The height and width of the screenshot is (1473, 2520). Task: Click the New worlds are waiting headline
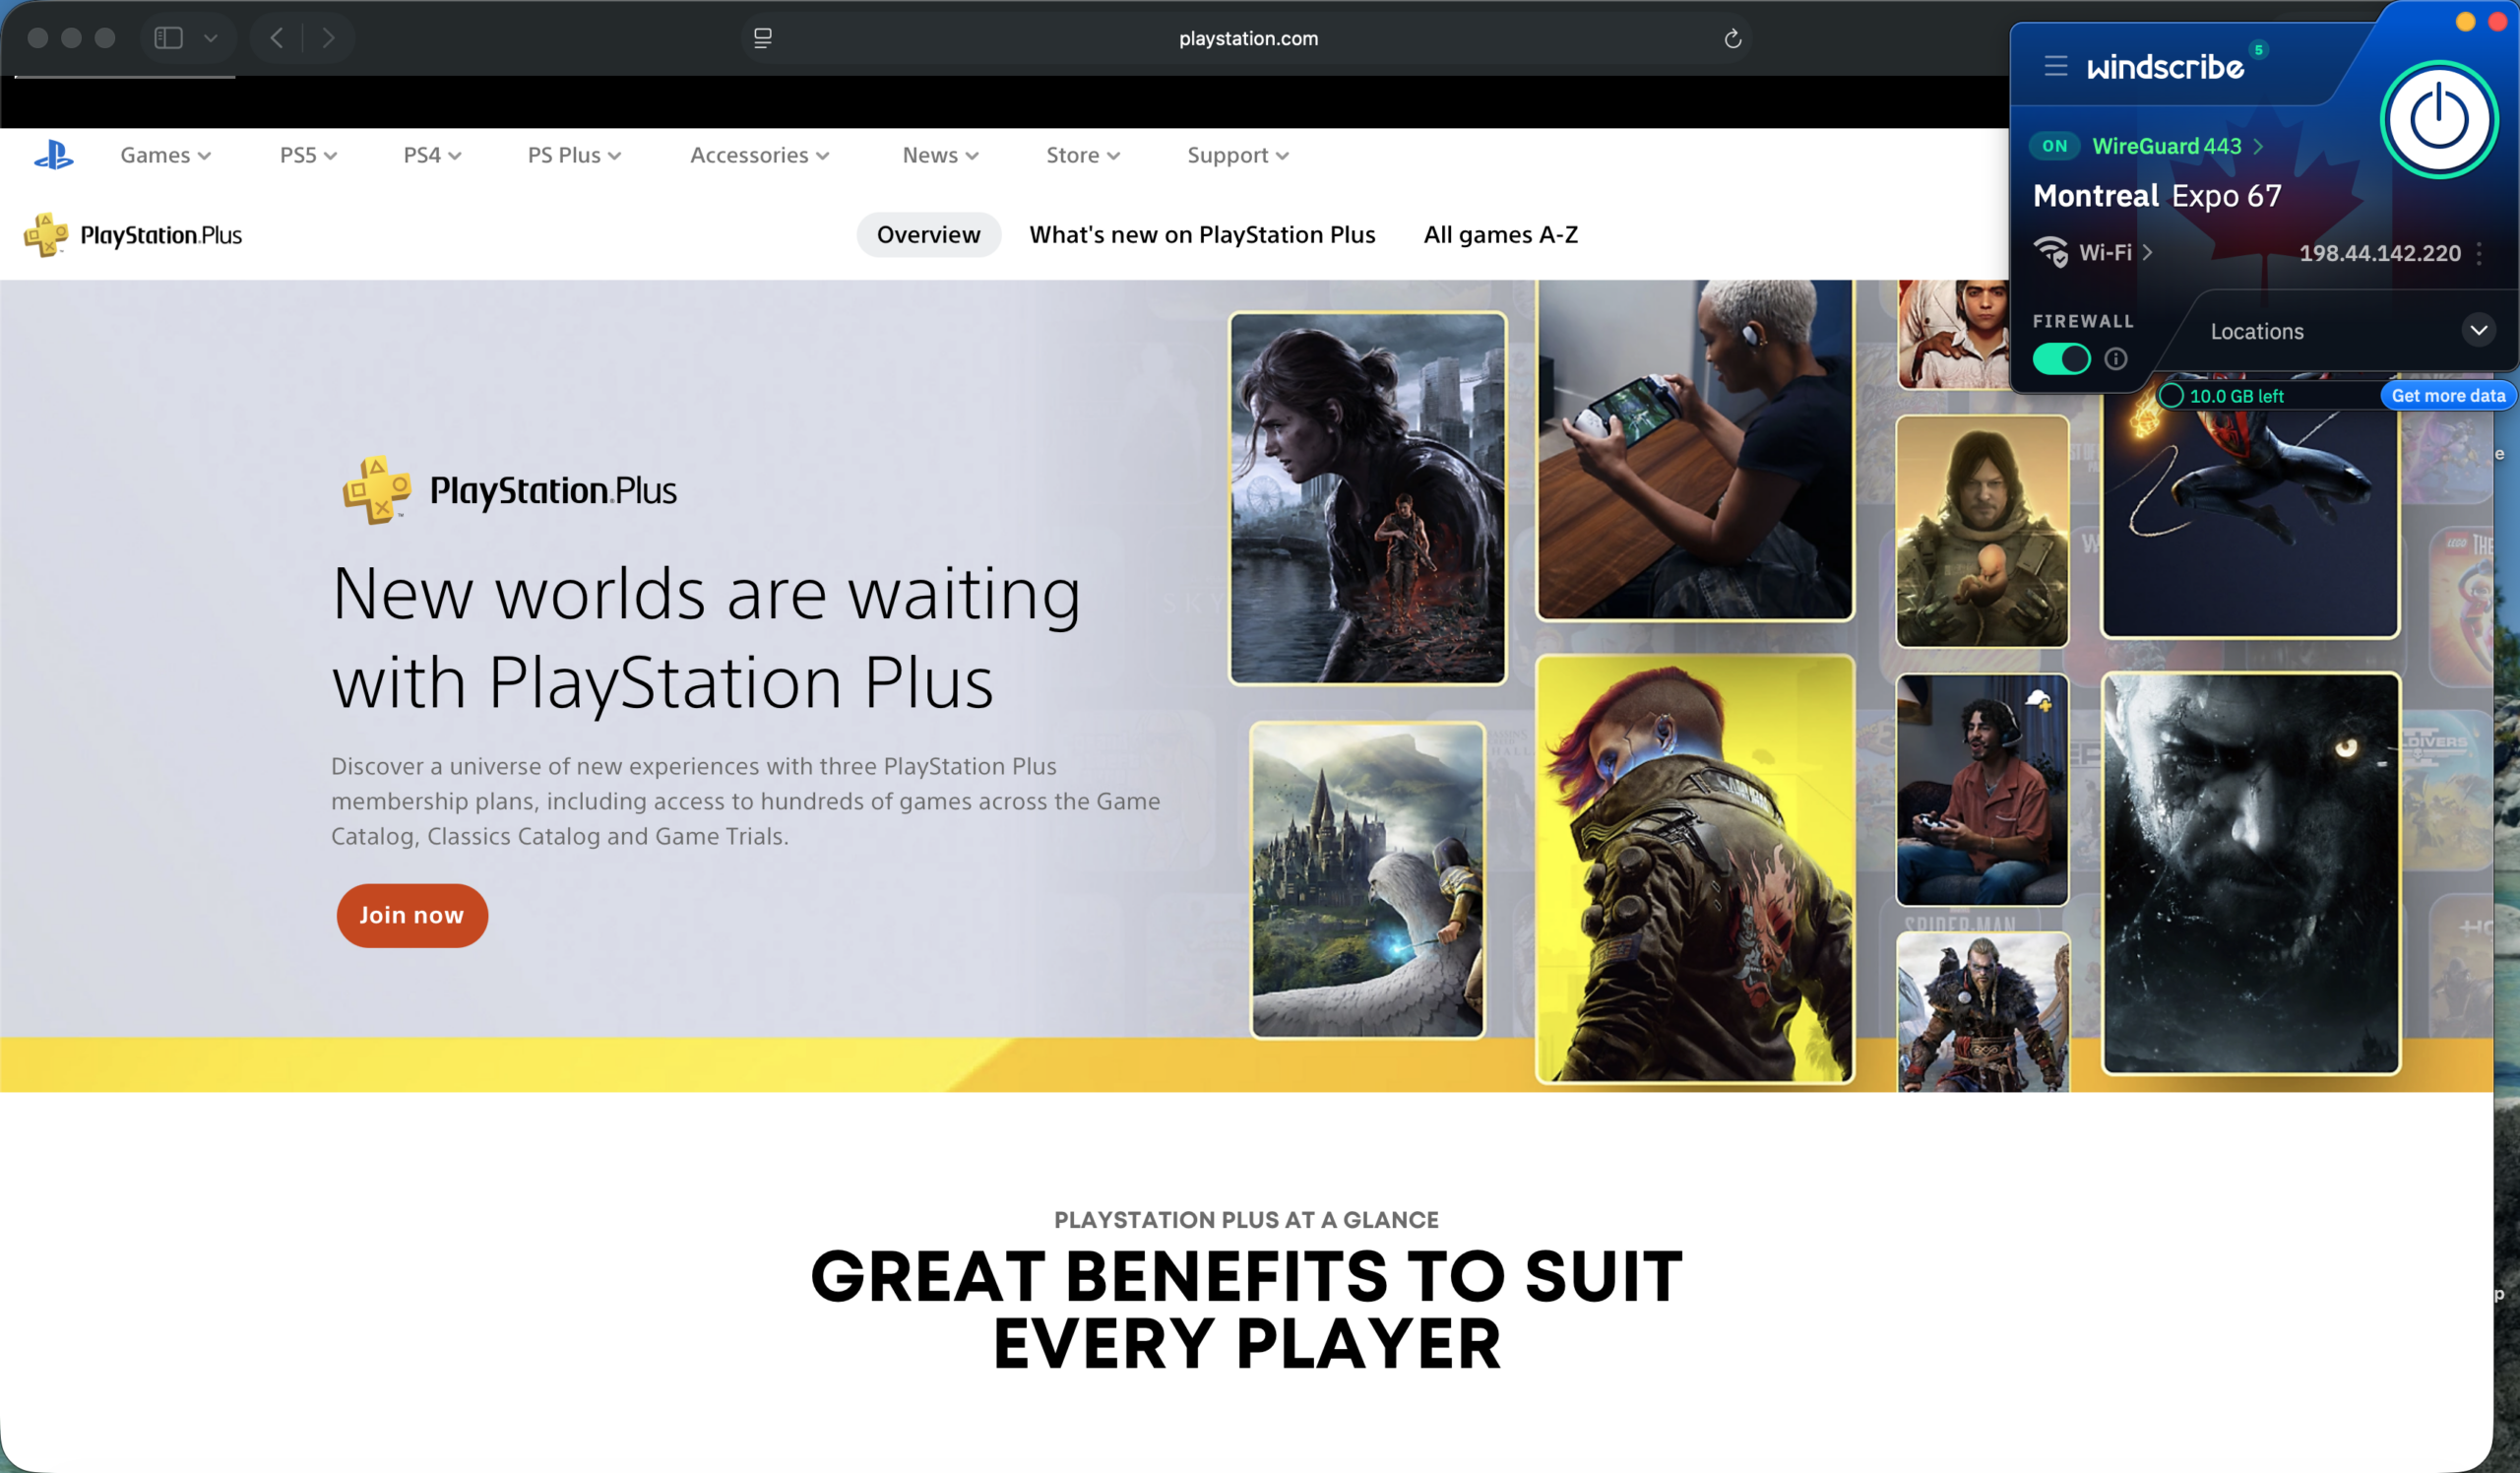click(706, 637)
